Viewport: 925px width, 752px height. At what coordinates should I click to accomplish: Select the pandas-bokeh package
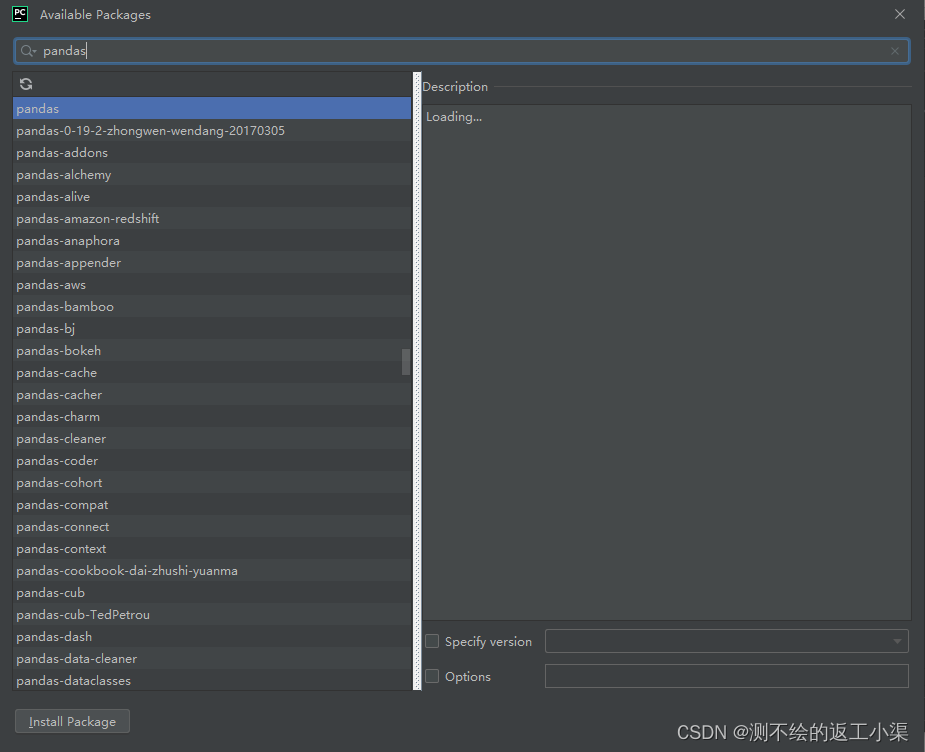212,351
